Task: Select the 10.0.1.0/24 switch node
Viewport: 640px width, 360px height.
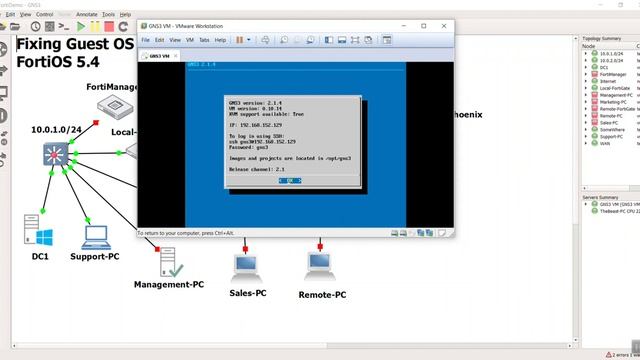Action: (x=56, y=154)
